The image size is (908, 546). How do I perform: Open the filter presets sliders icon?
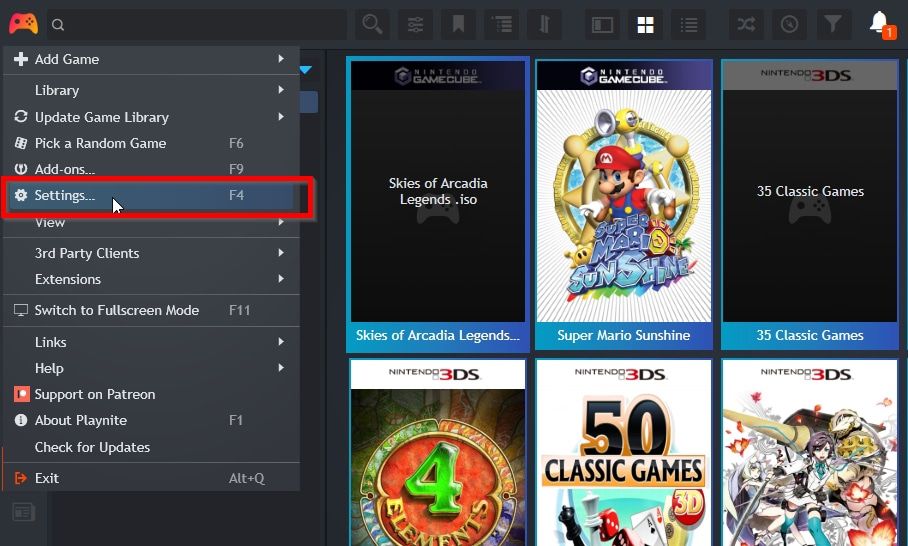pos(415,24)
